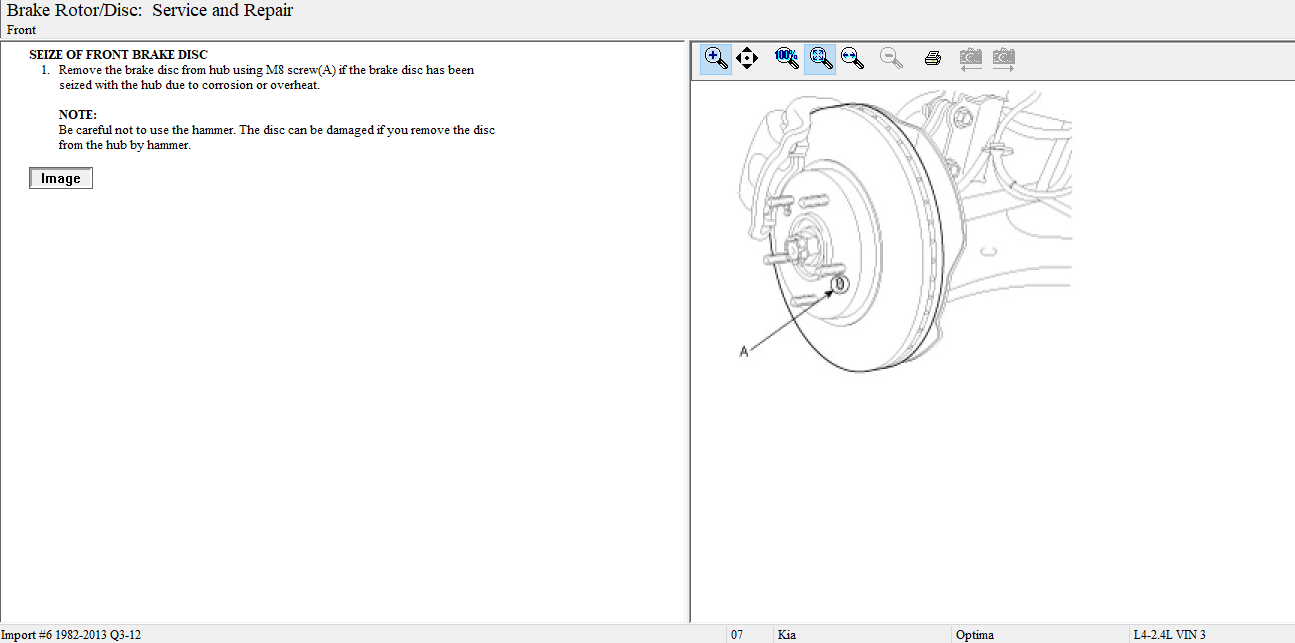1295x643 pixels.
Task: Click the vertical divider between panes
Action: coord(687,330)
